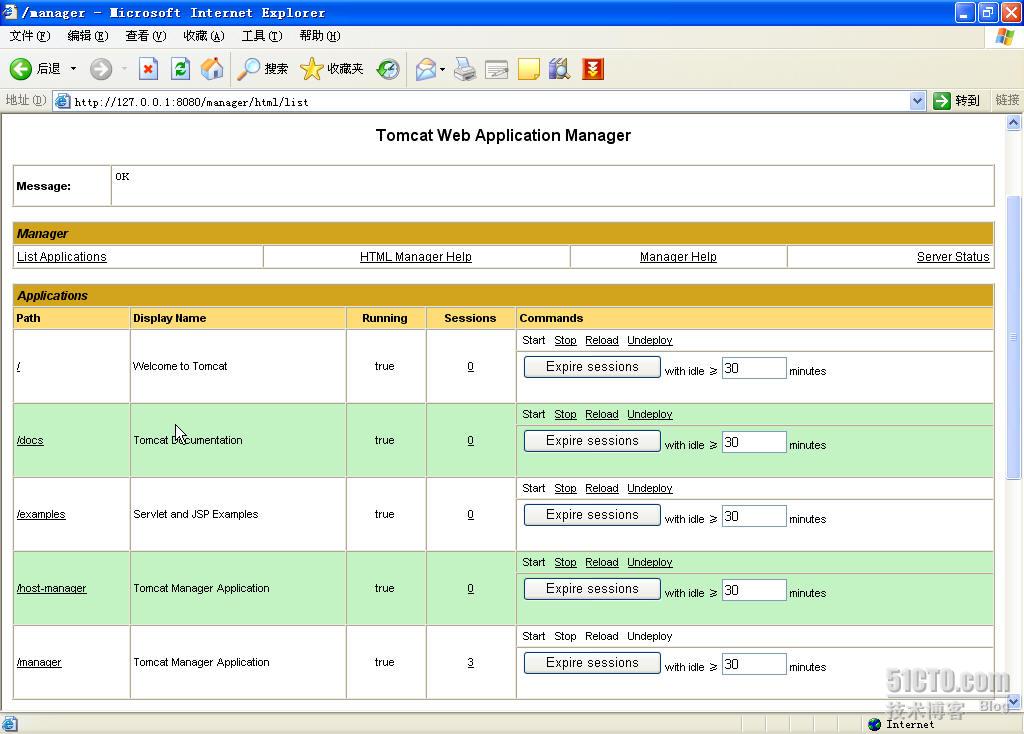Click the IE page icon in title bar
1024x734 pixels.
pyautogui.click(x=9, y=12)
